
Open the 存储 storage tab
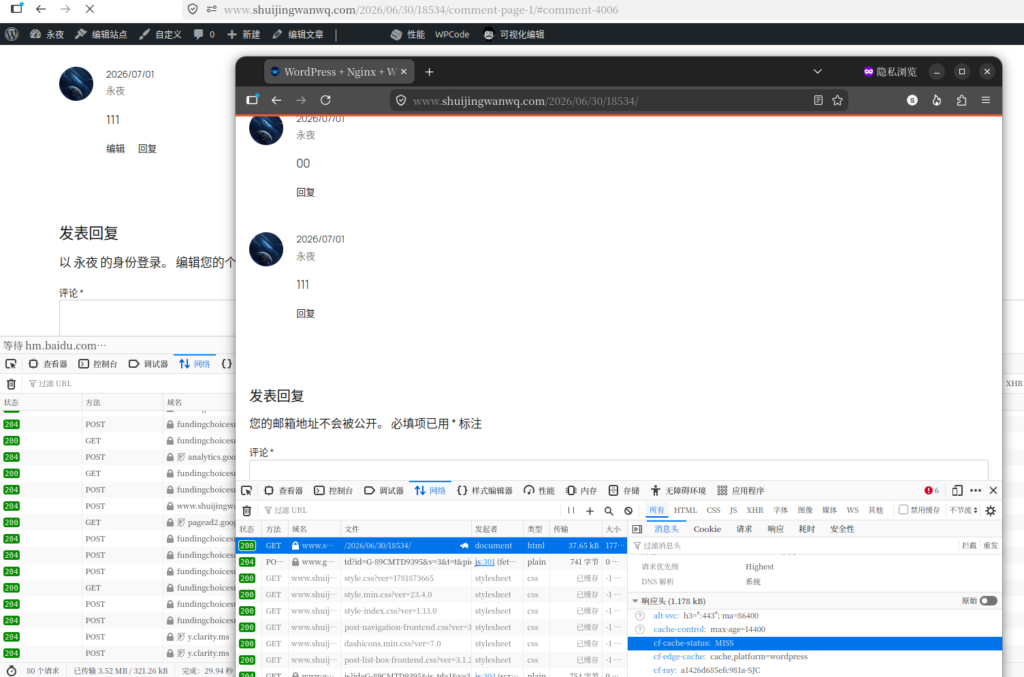click(624, 490)
